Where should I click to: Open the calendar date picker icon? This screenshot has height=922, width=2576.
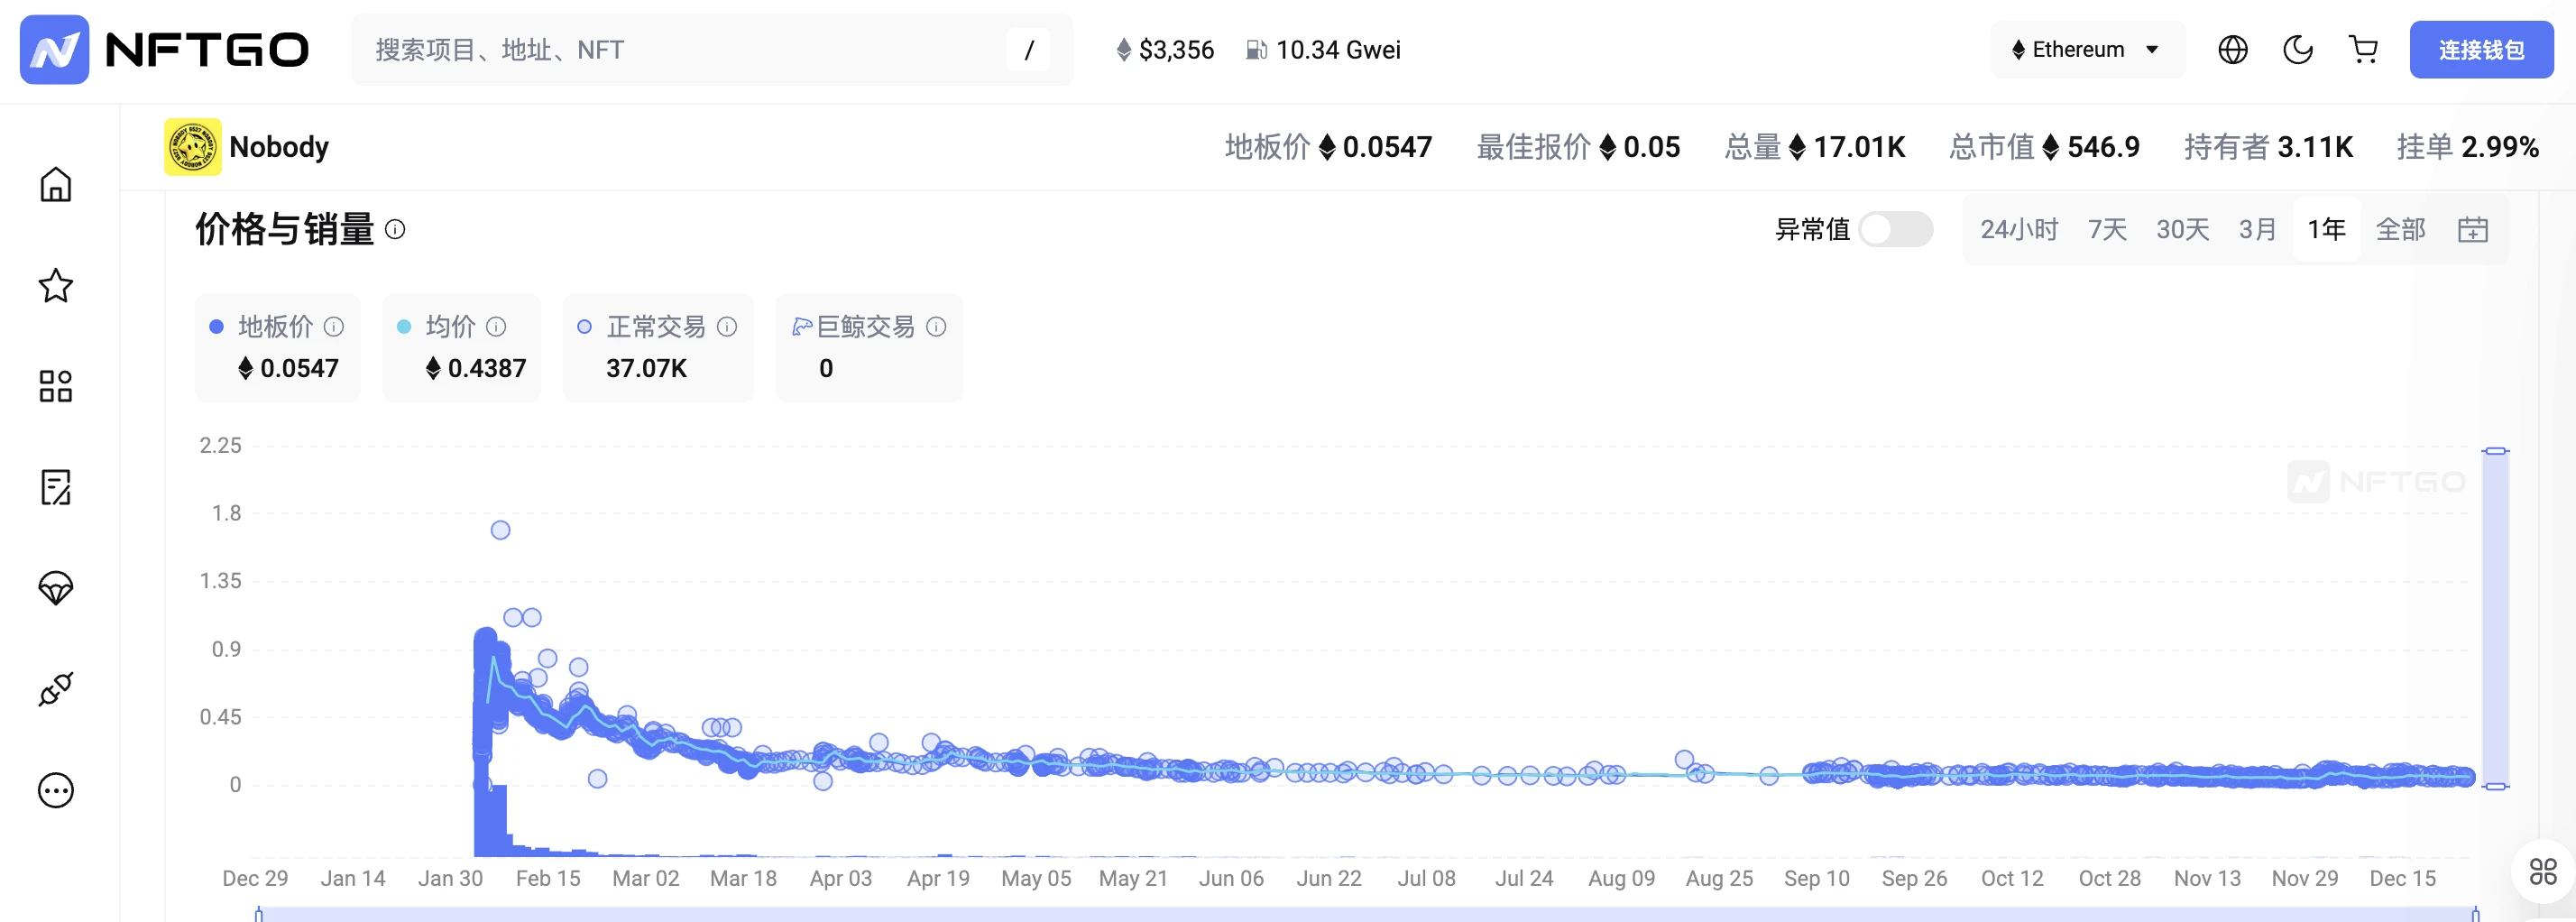[x=2472, y=230]
